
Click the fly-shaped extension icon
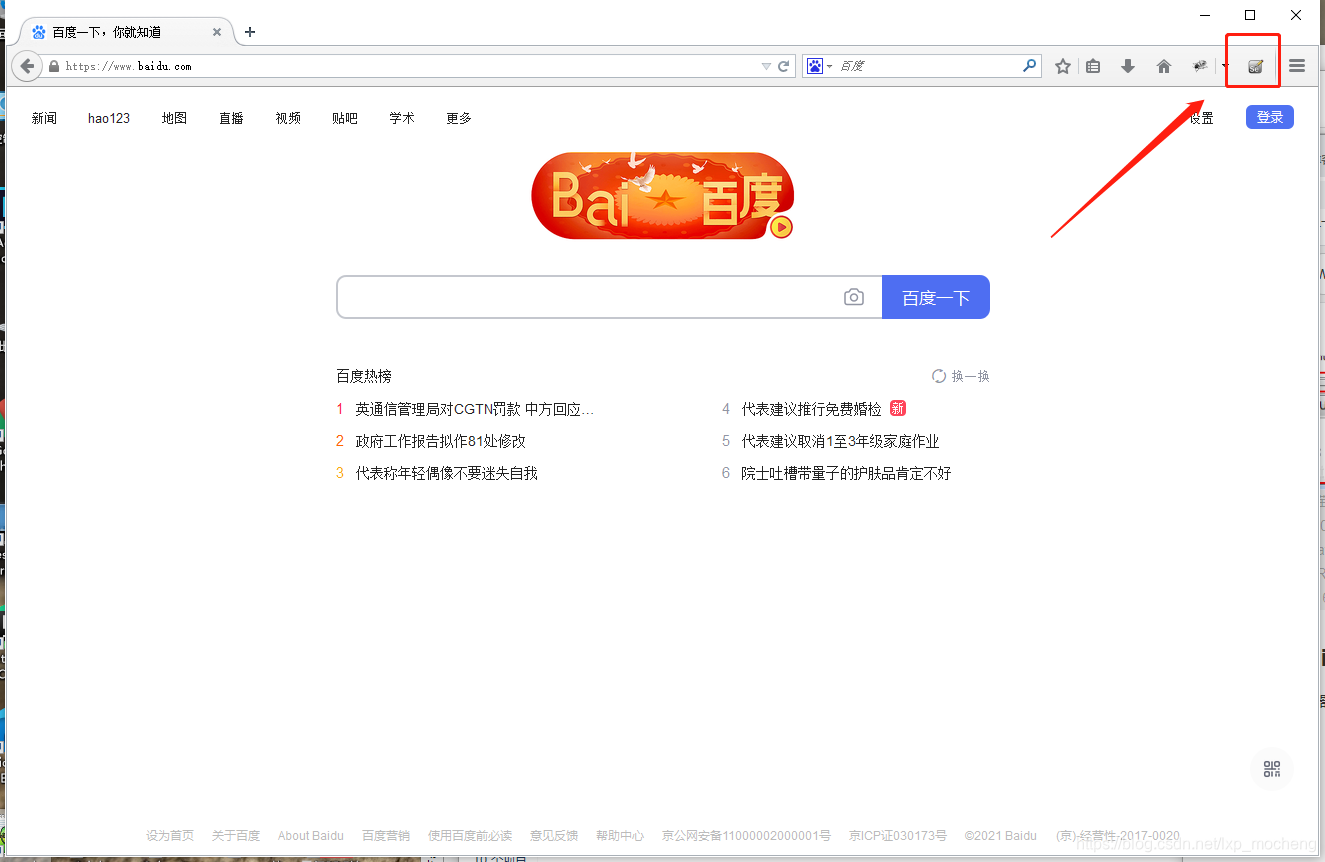point(1199,65)
